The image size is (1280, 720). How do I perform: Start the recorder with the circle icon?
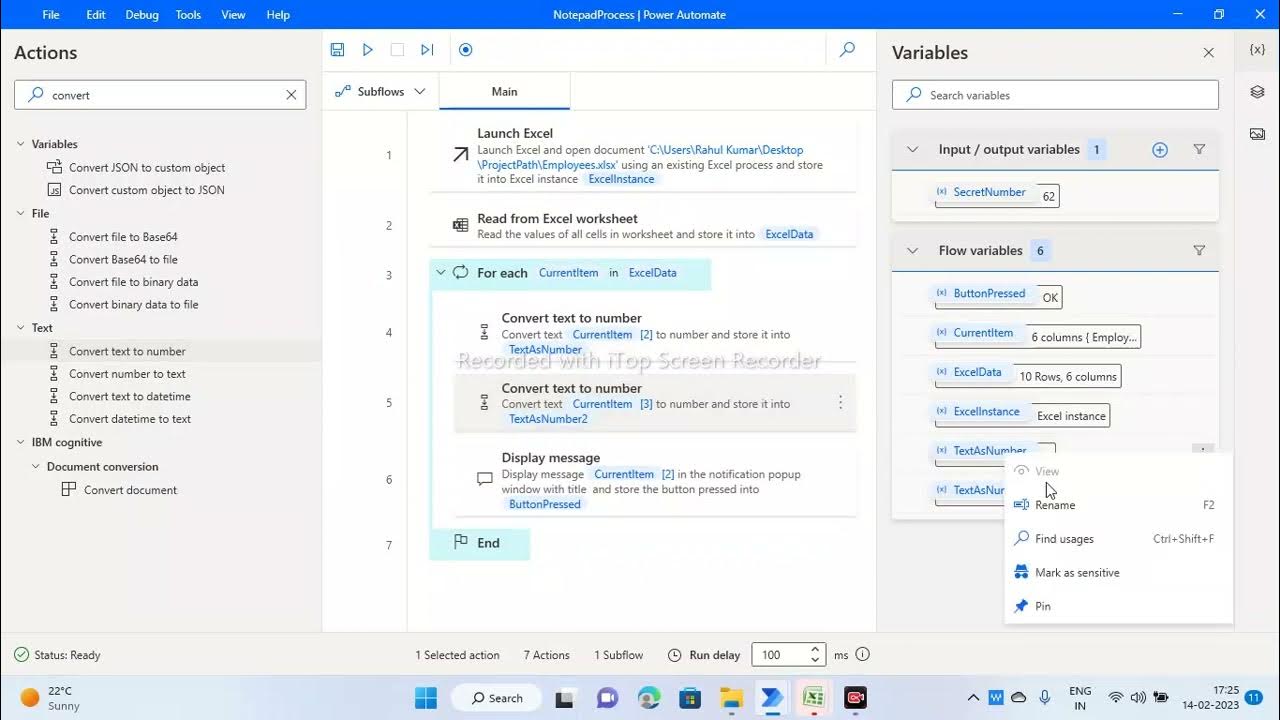[465, 50]
